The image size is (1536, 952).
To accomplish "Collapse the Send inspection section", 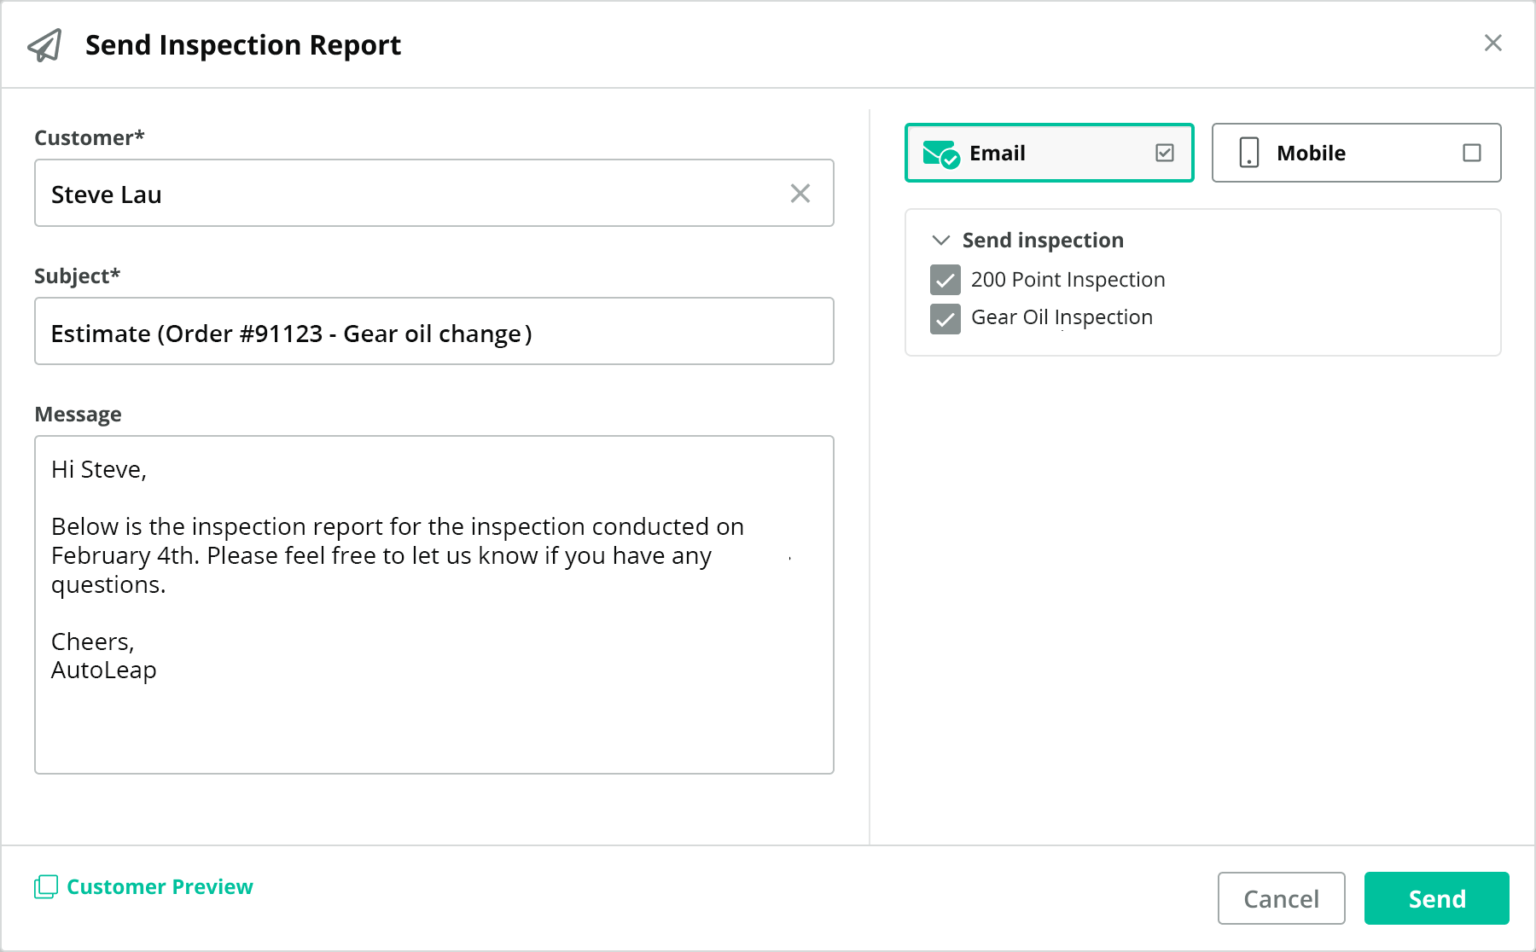I will pyautogui.click(x=940, y=240).
